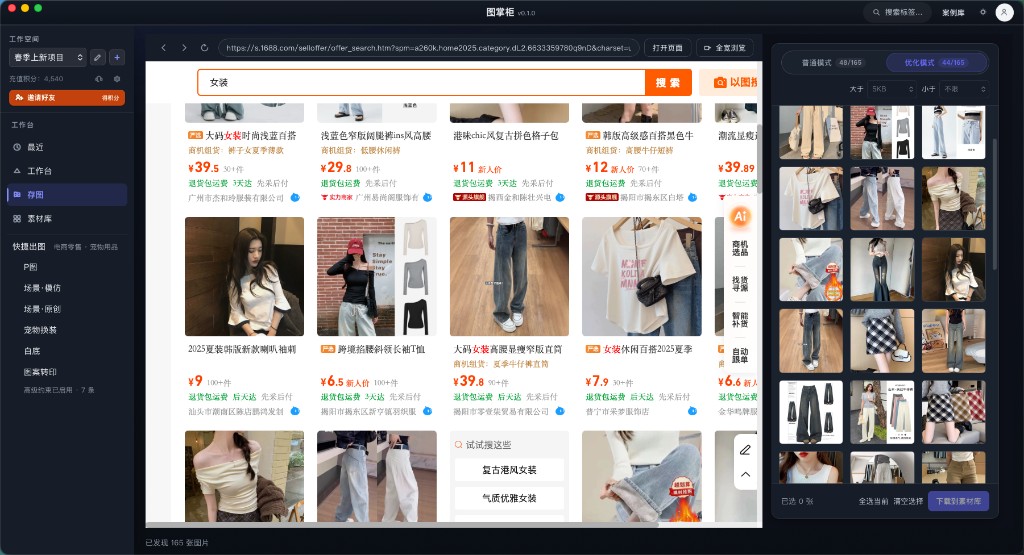Click the 气质优雅女装 search suggestion
1024x555 pixels.
tap(509, 498)
